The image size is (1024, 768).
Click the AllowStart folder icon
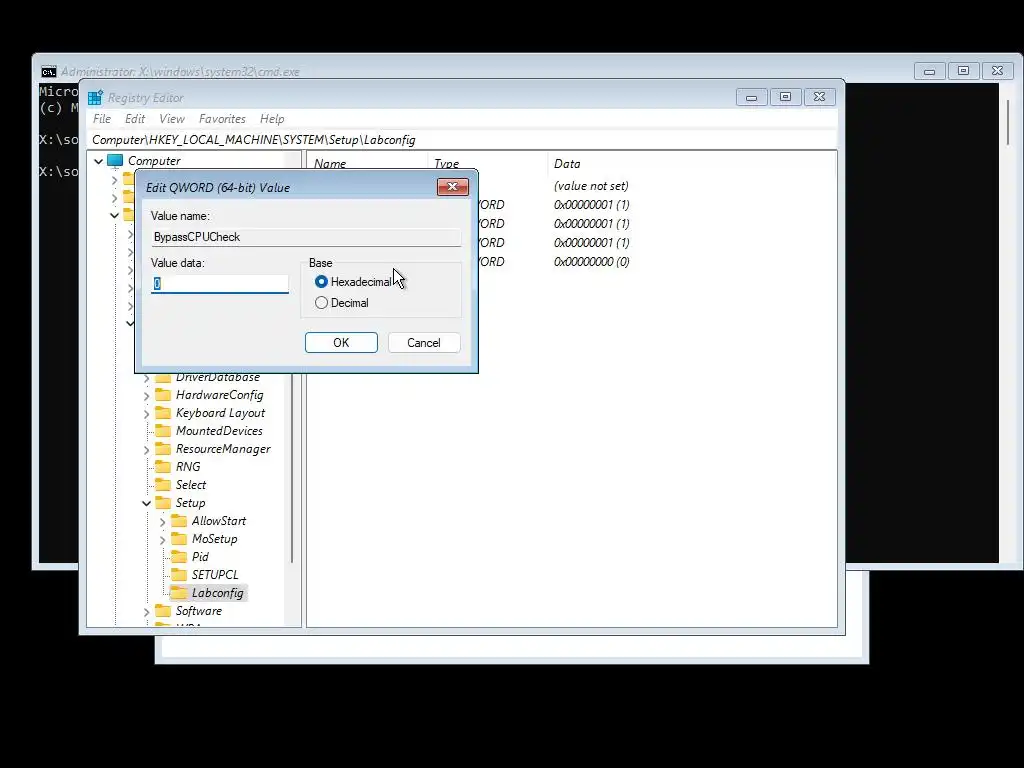179,520
